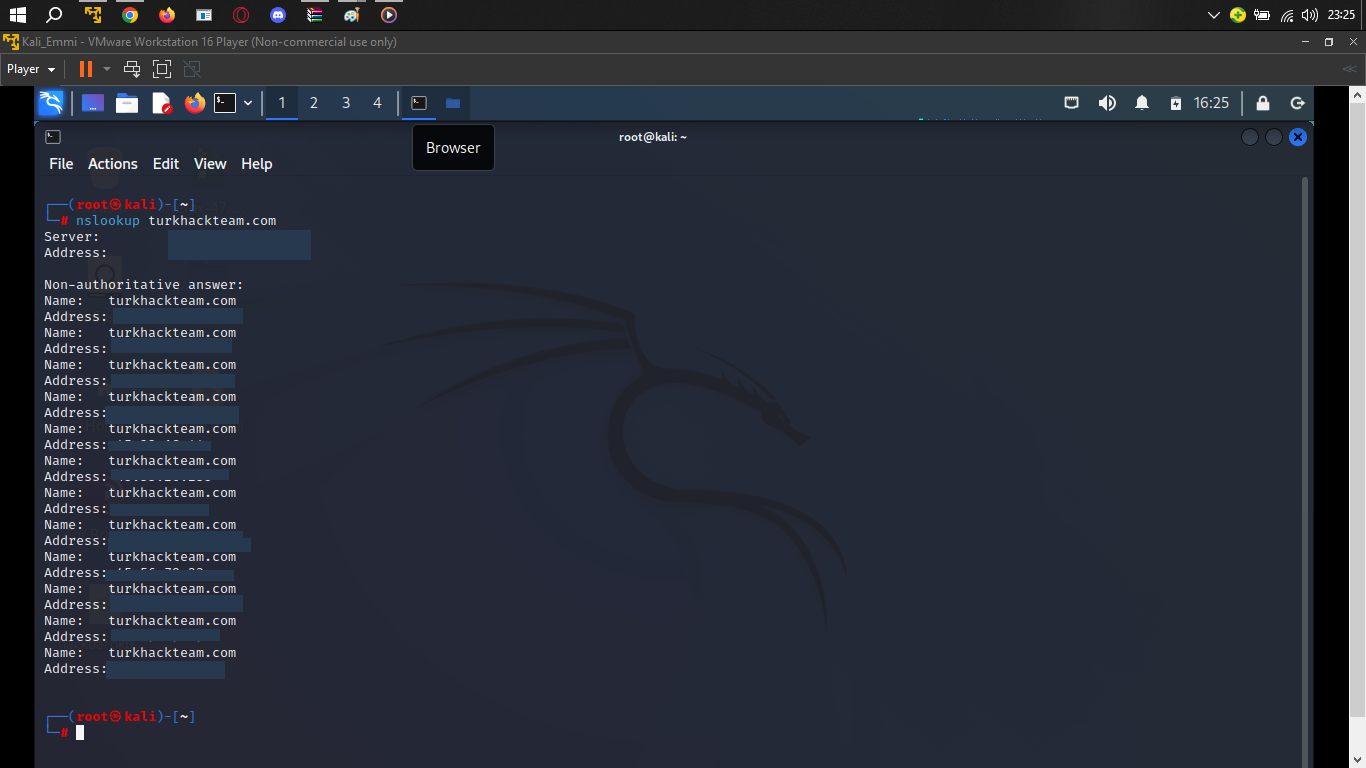The image size is (1366, 768).
Task: Click the VMware window's scroll-up arrow
Action: point(1358,94)
